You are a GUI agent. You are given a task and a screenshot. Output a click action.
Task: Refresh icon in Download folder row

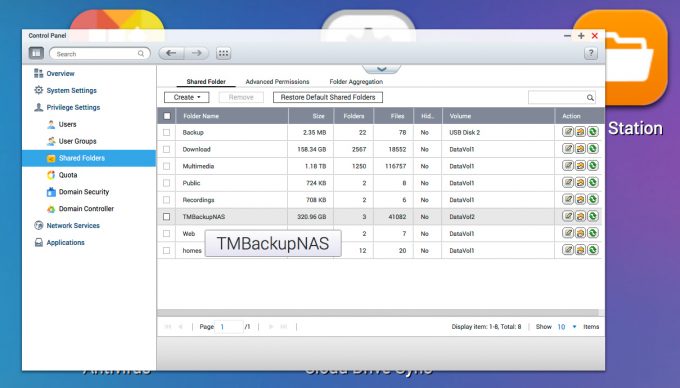[593, 149]
